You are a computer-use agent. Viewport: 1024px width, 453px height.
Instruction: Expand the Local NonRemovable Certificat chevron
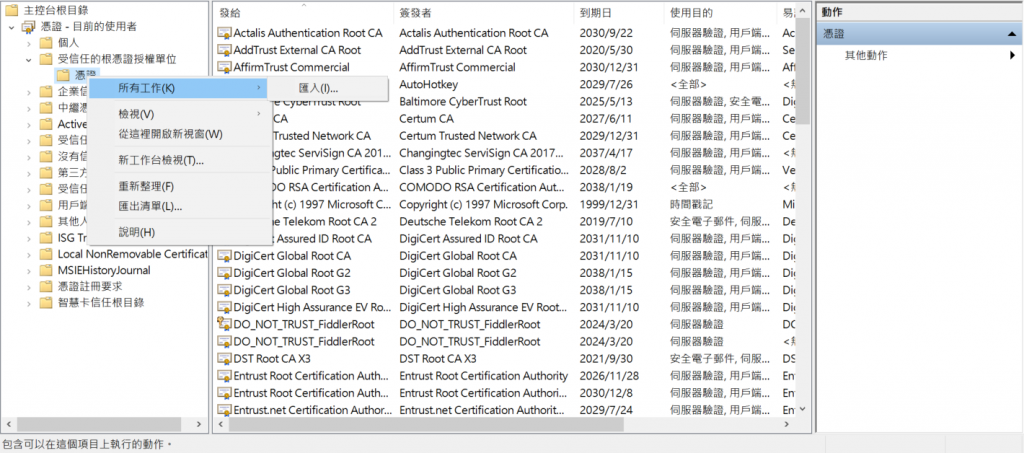point(29,254)
